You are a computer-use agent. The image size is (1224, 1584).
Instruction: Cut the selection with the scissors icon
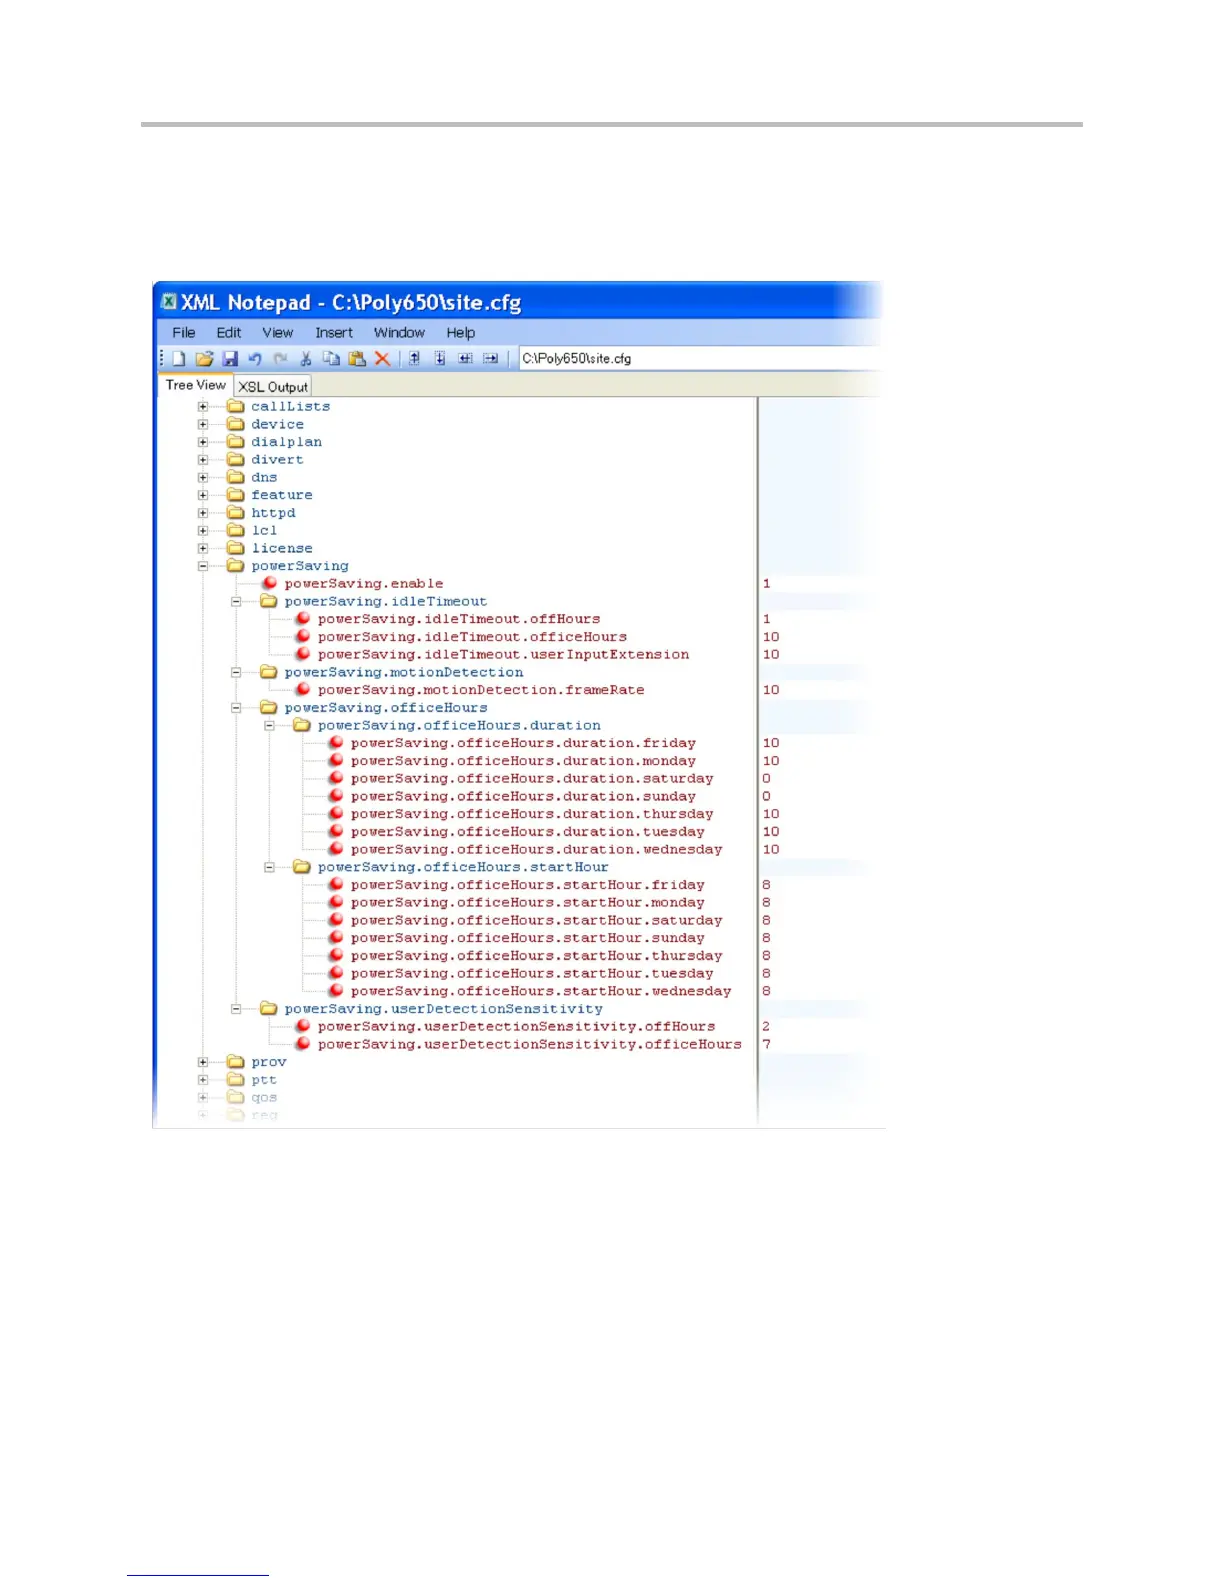point(306,358)
